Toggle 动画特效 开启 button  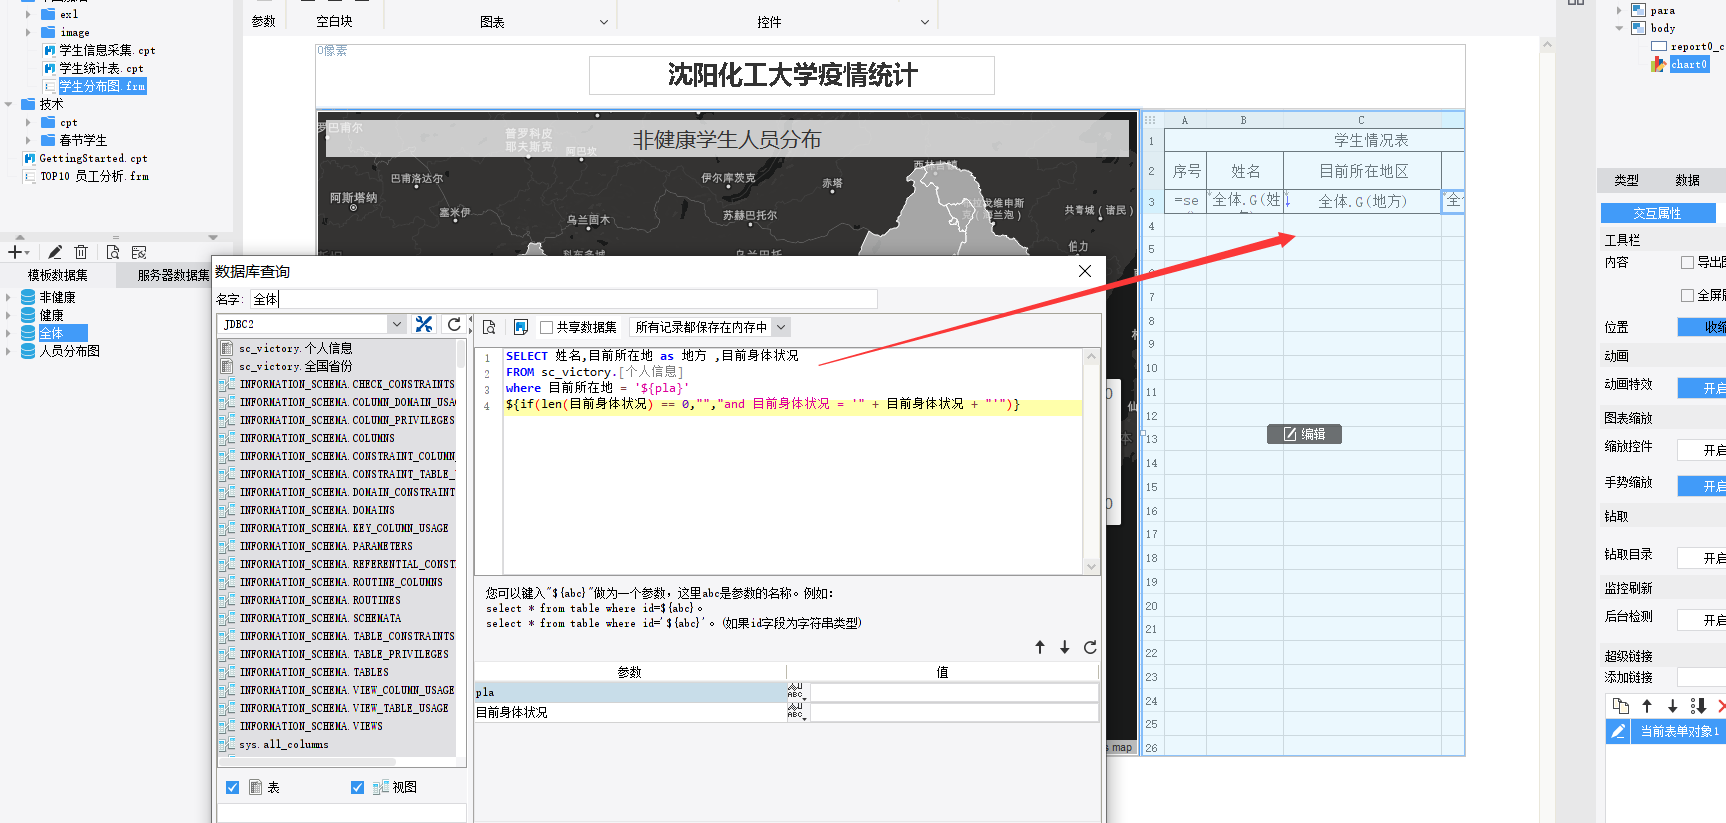(x=1702, y=388)
